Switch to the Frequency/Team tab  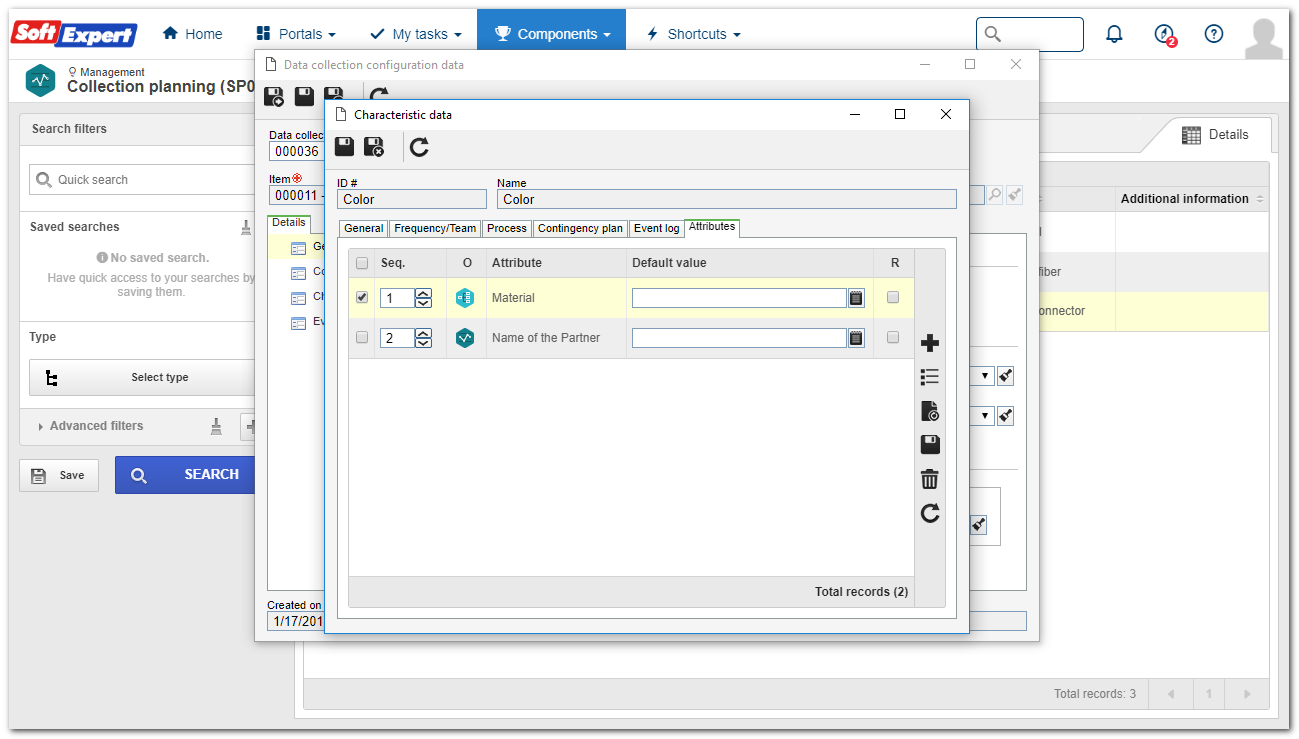[x=435, y=228]
